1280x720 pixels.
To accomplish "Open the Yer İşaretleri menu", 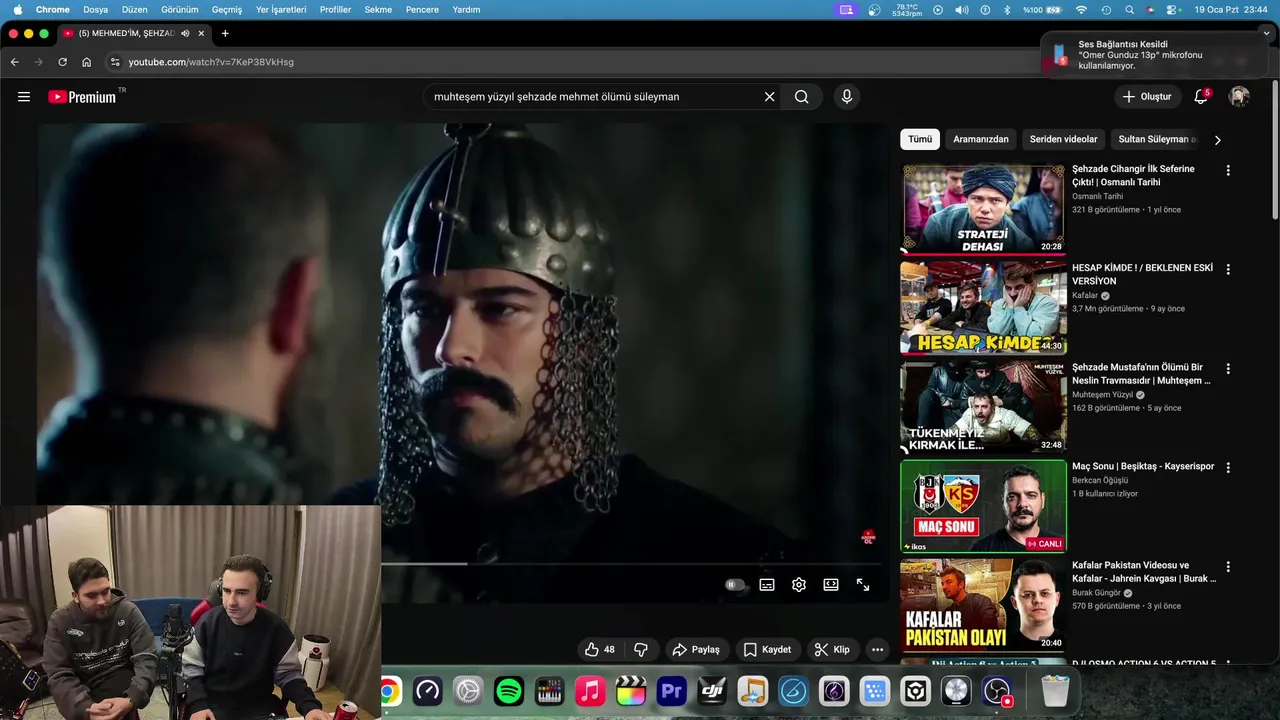I will 281,9.
